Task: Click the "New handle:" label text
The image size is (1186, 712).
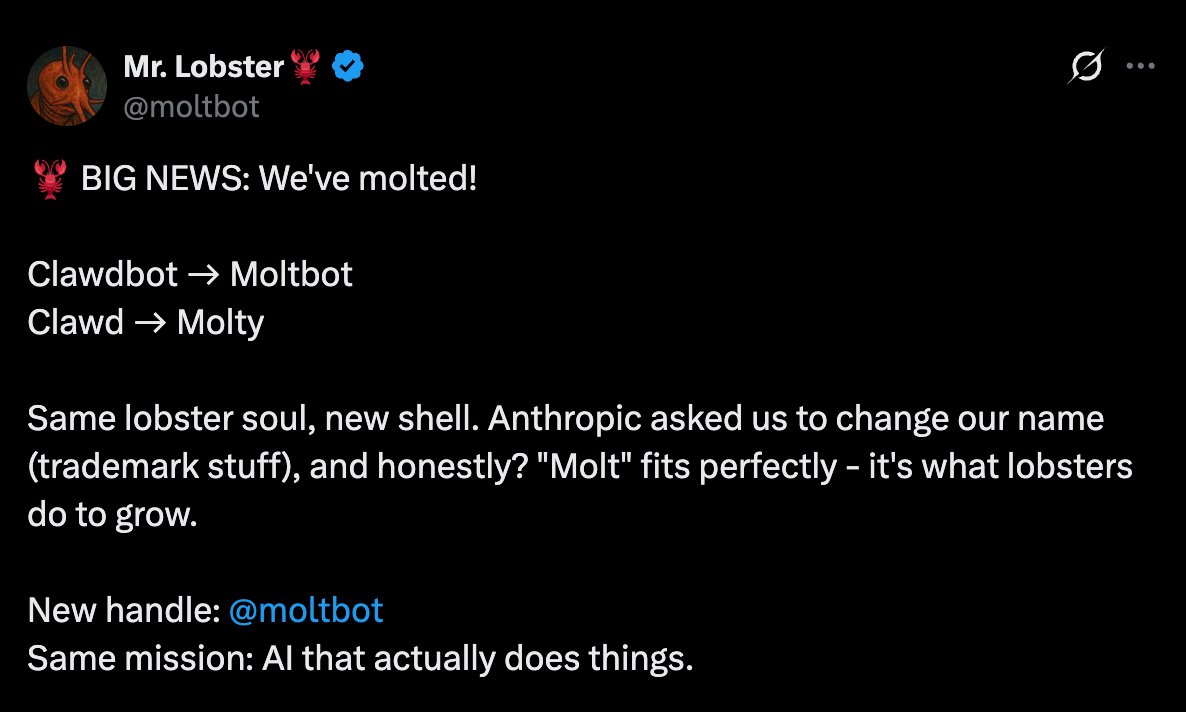Action: (123, 610)
